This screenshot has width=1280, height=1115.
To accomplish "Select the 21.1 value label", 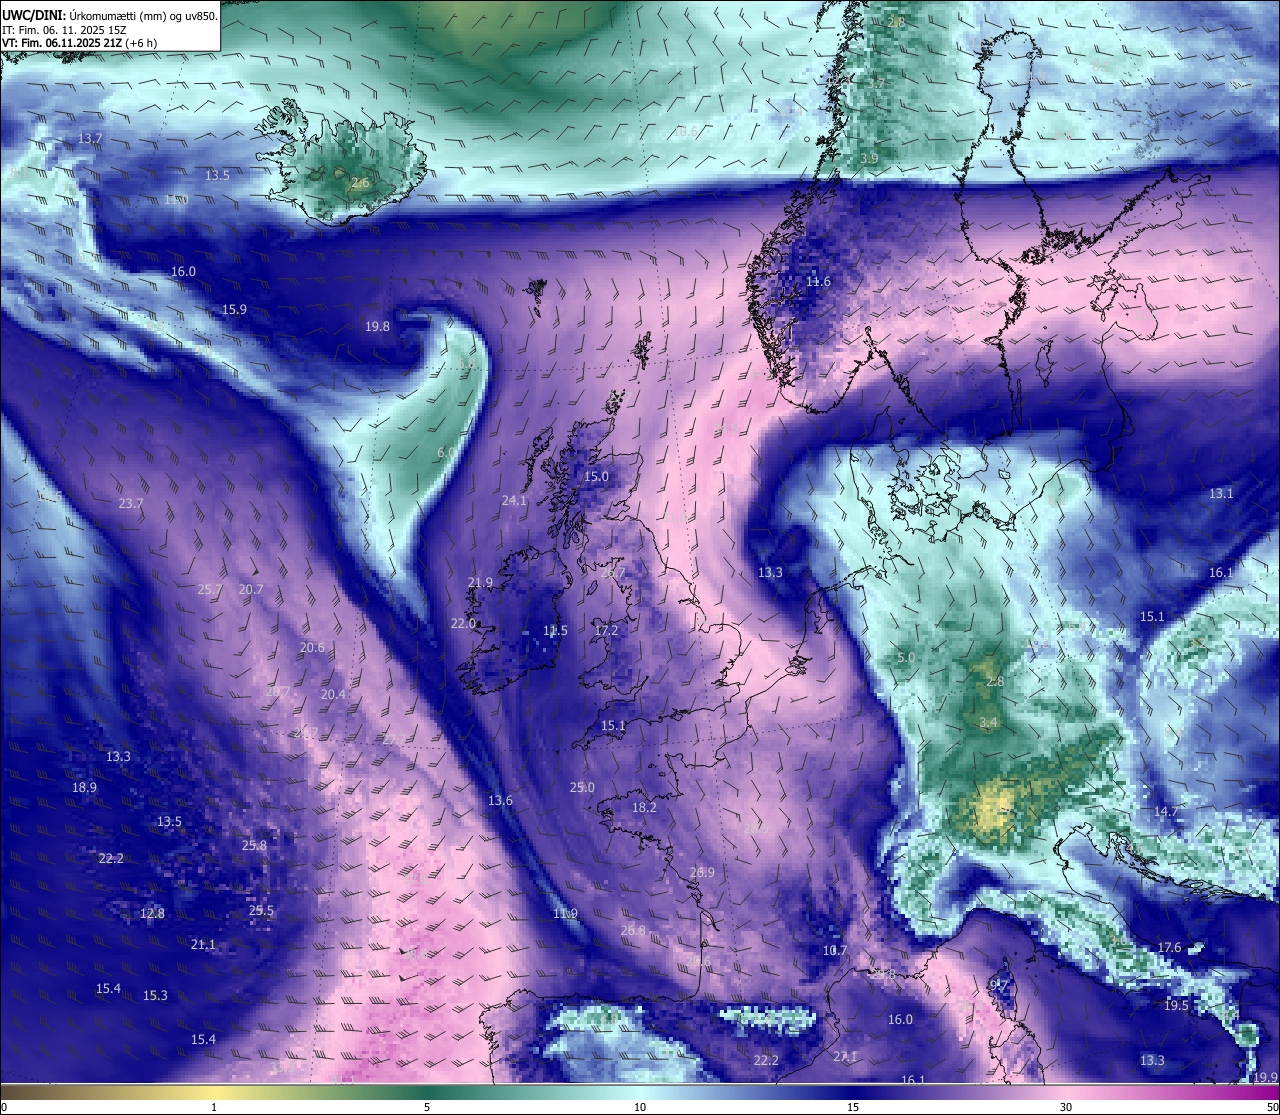I will 203,944.
